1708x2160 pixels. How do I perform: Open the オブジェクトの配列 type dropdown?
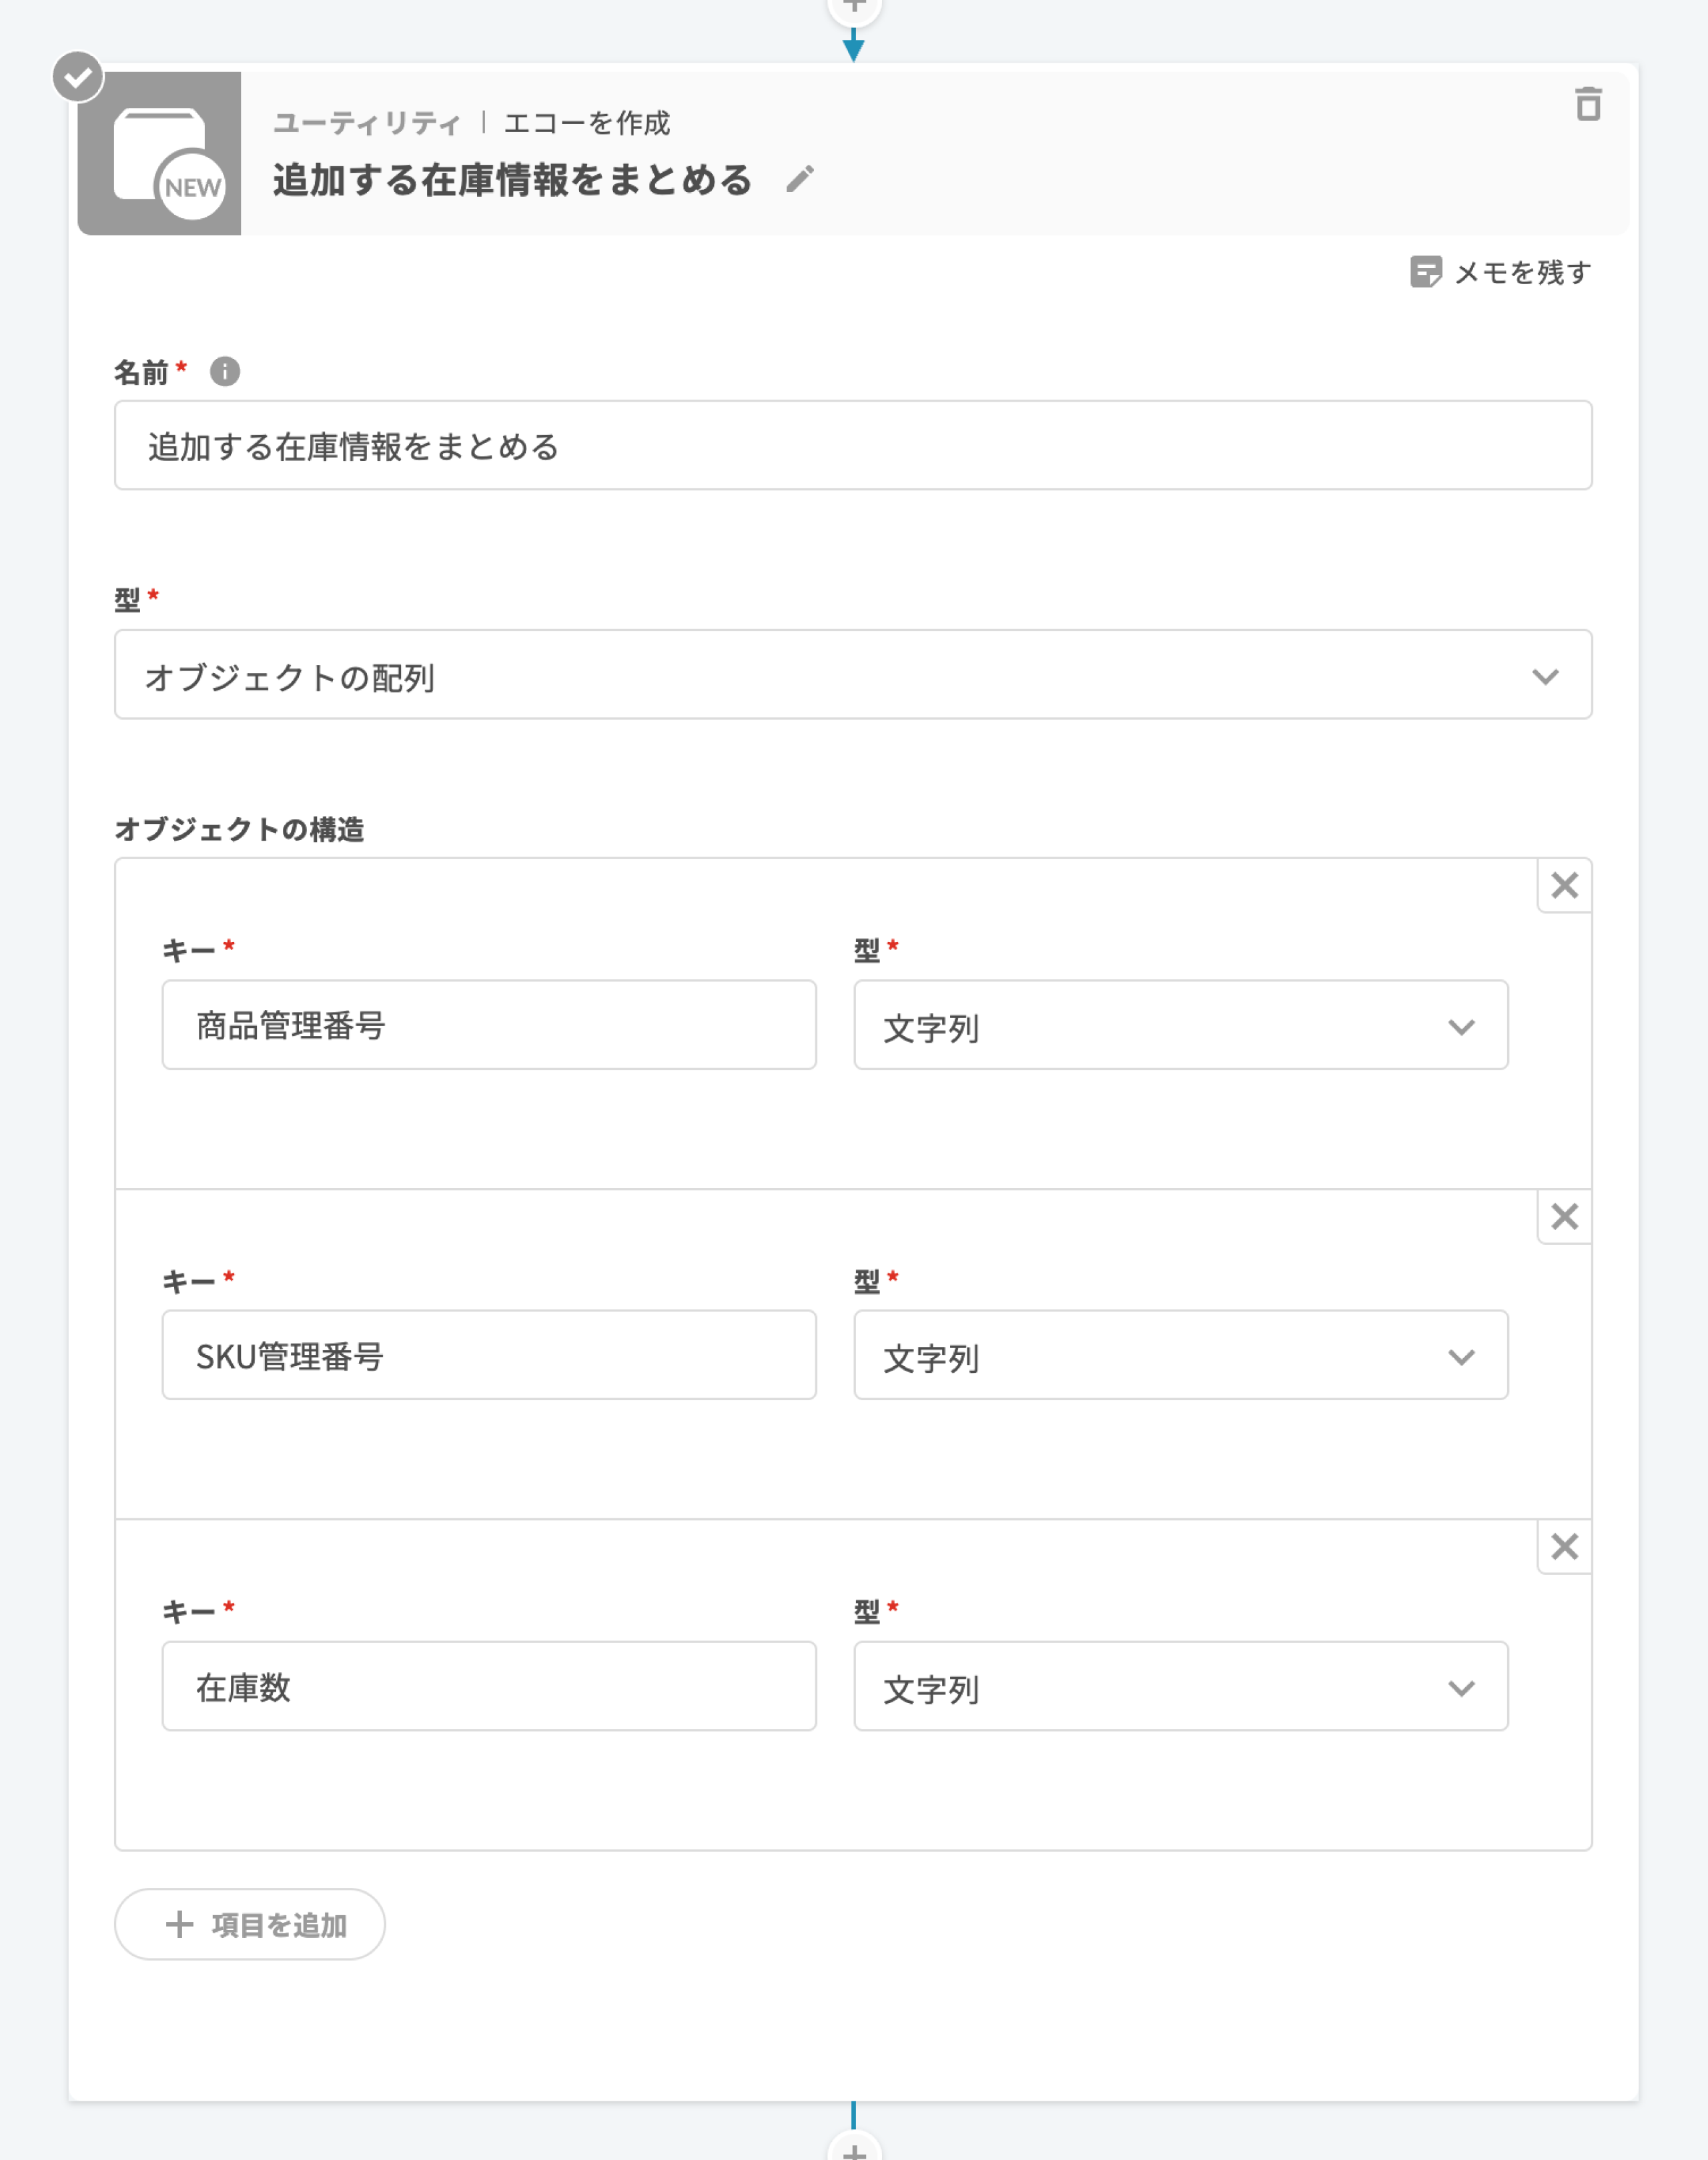852,675
